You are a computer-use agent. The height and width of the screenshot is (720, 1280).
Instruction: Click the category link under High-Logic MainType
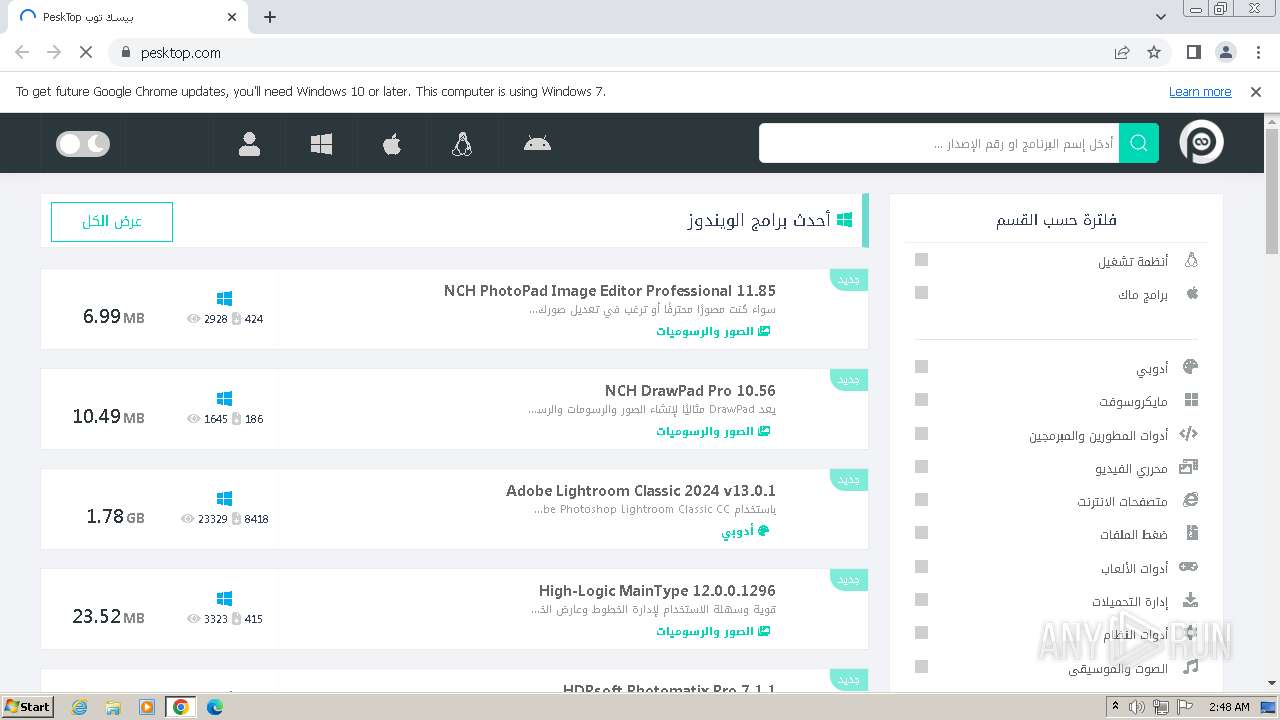[x=713, y=631]
